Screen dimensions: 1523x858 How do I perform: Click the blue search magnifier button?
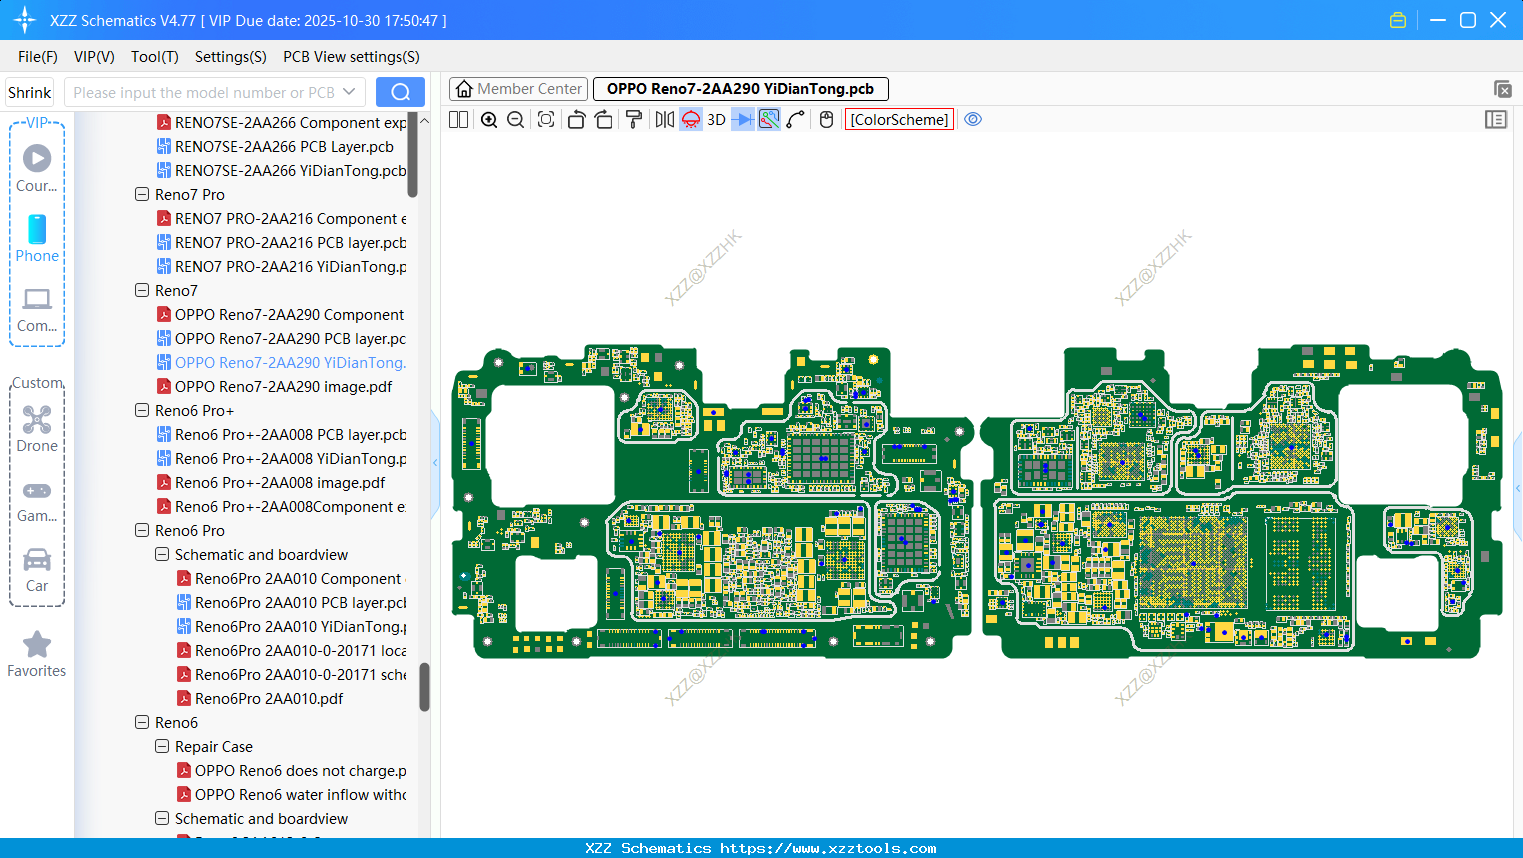(400, 92)
